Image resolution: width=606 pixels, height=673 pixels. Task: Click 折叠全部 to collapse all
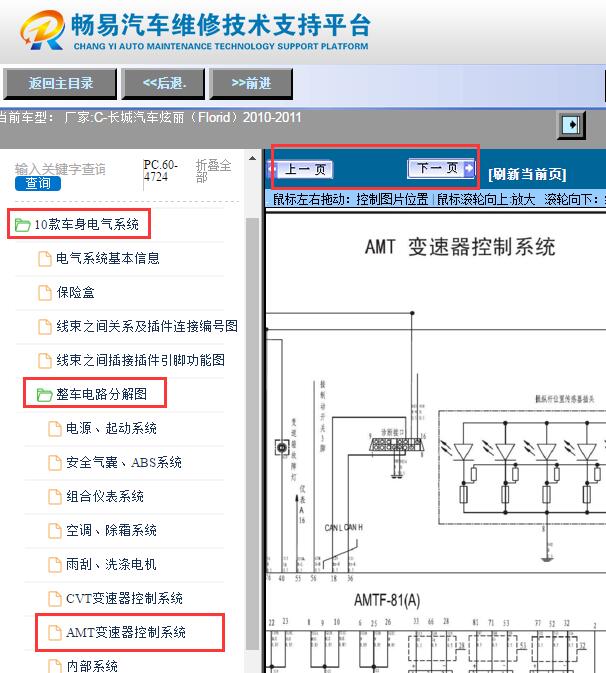(x=214, y=171)
